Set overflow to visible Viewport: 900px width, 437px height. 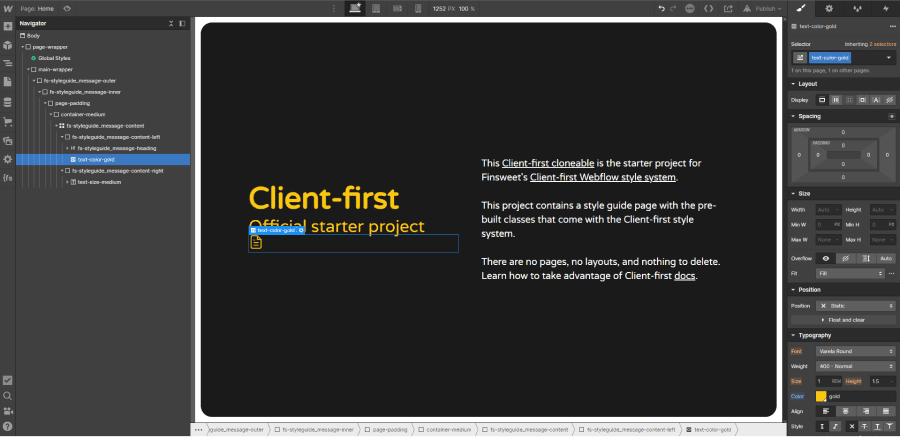point(825,258)
